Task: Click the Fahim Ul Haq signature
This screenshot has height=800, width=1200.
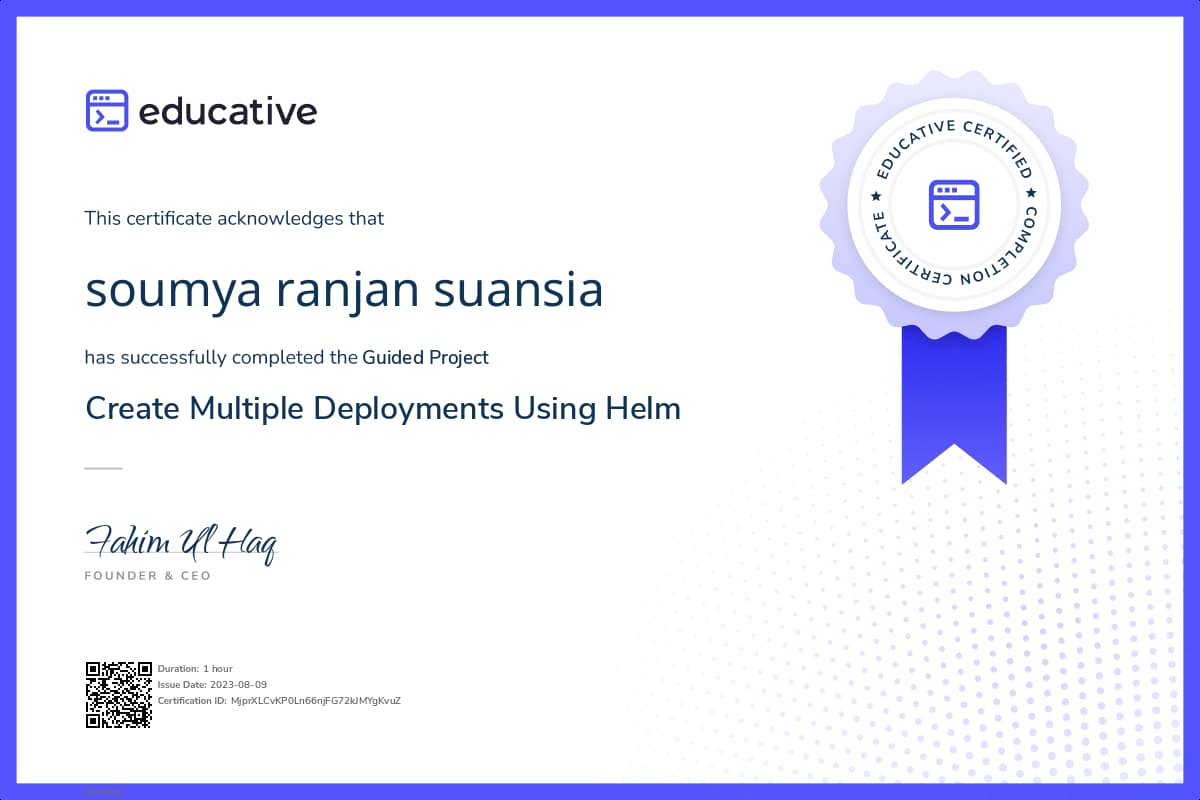Action: click(x=181, y=543)
